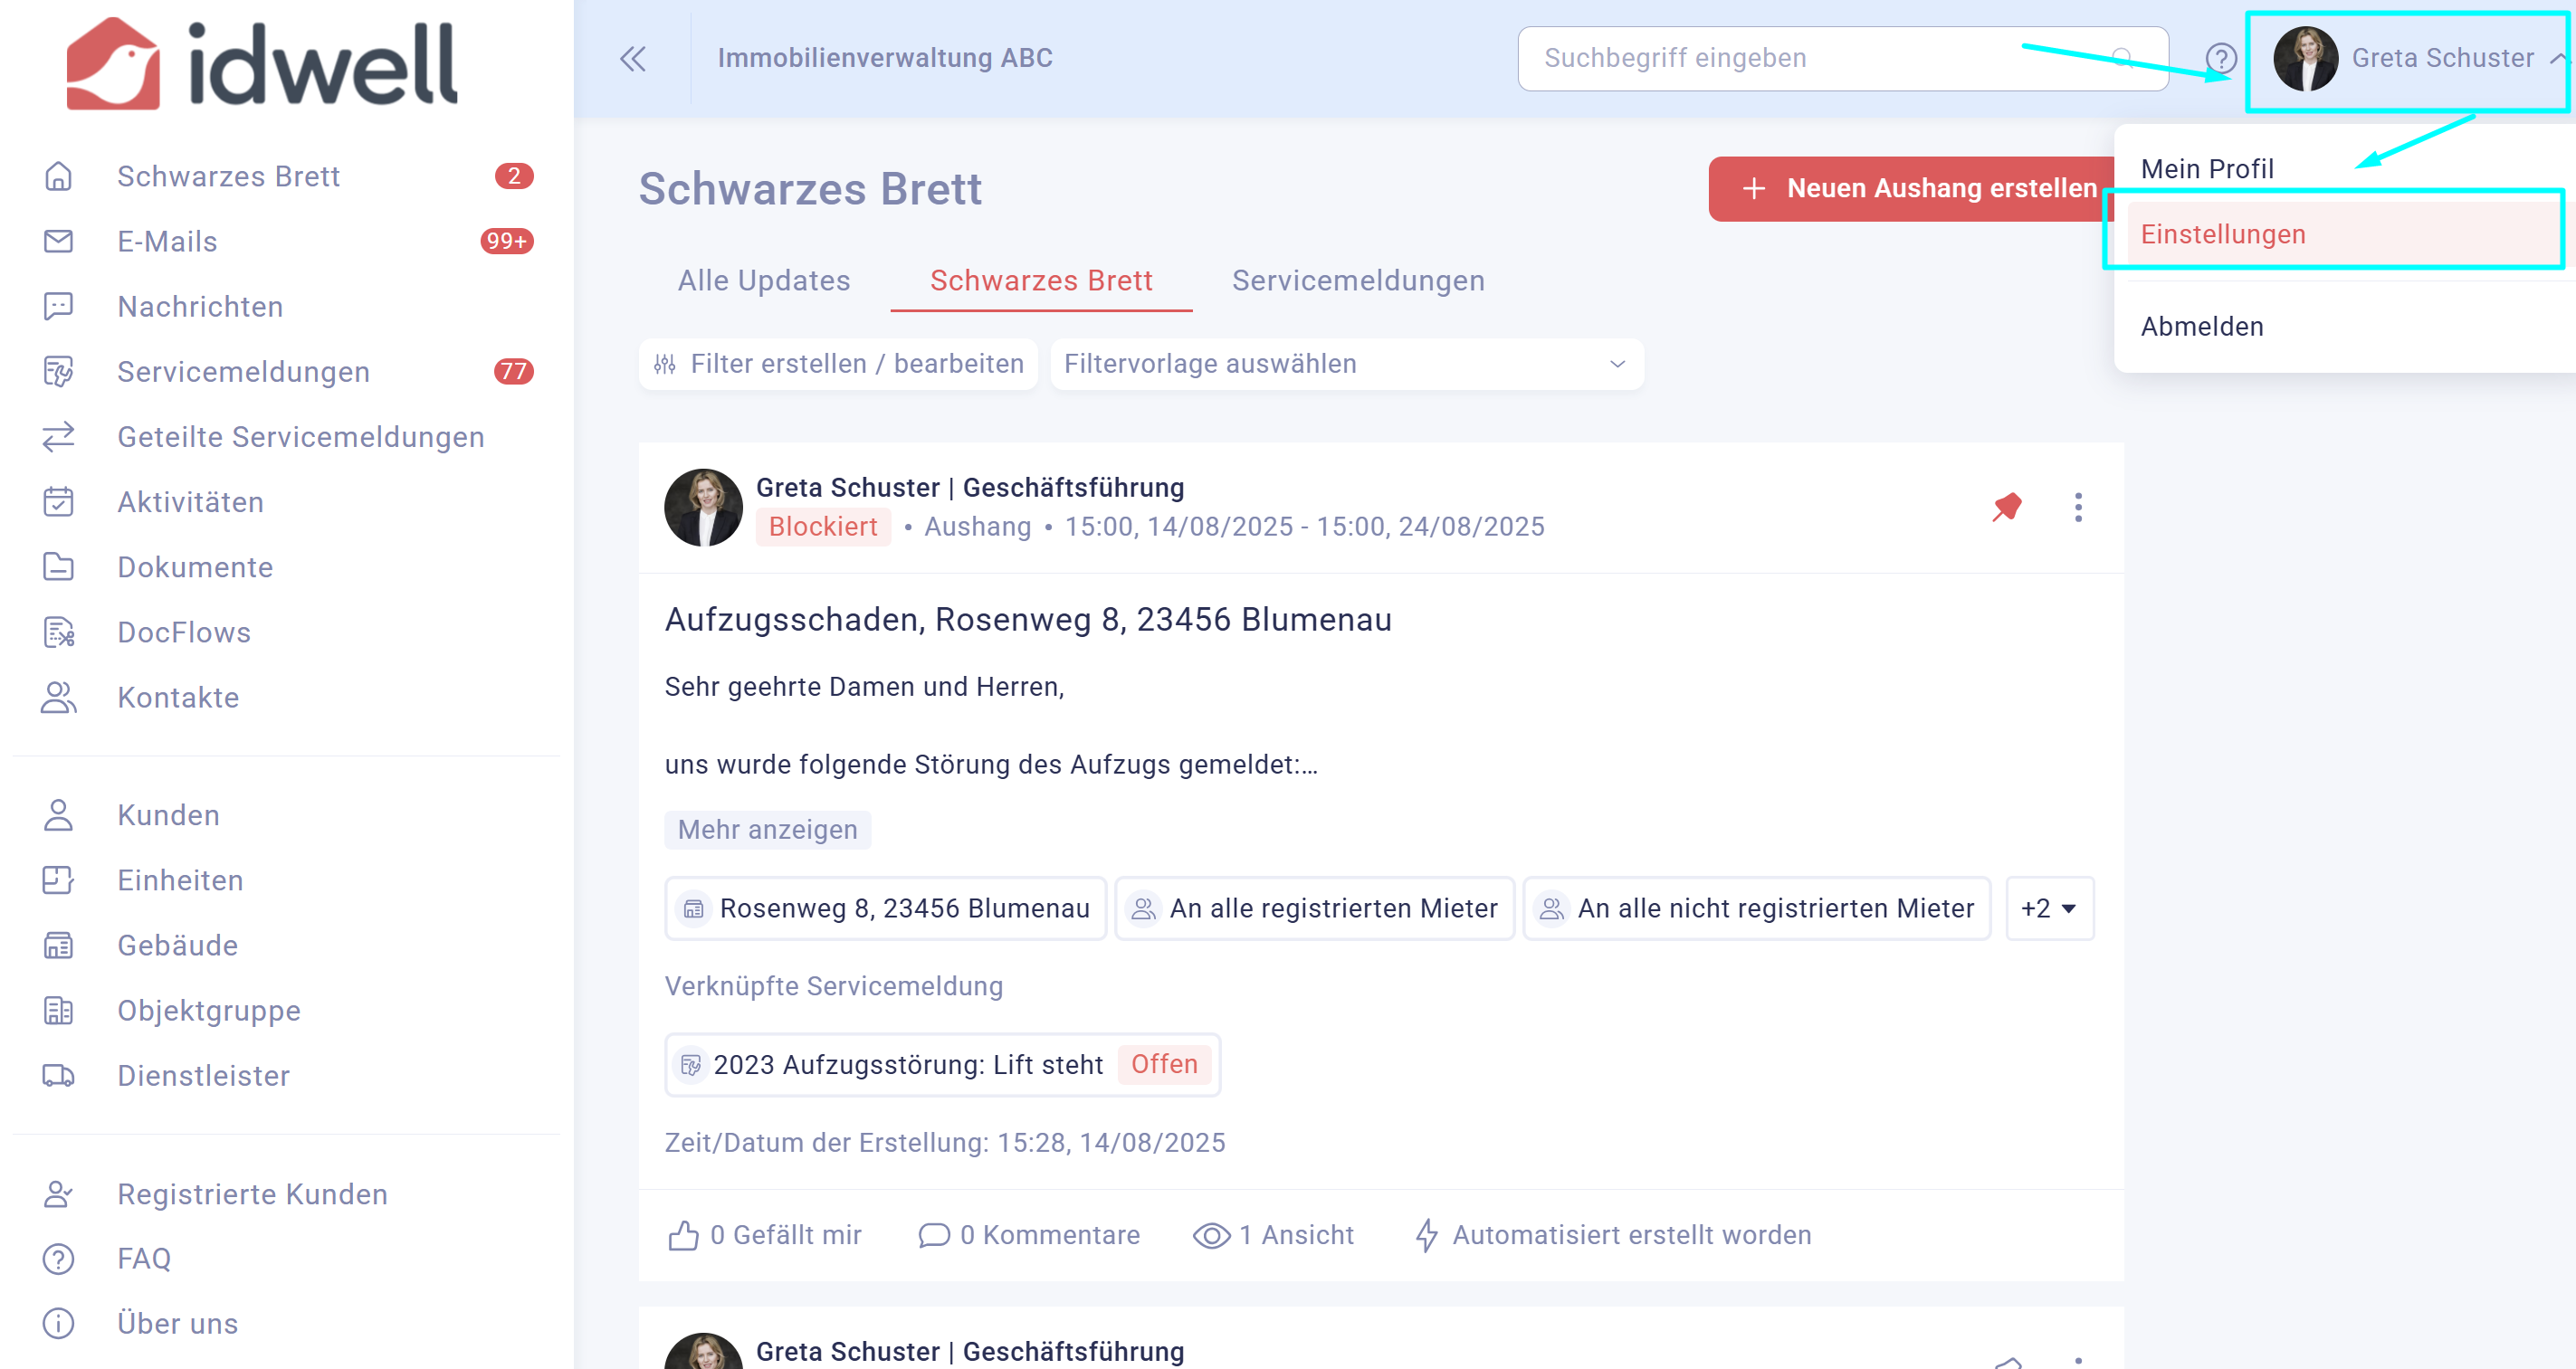Click the Gebäude building icon
Viewport: 2576px width, 1369px height.
(59, 945)
